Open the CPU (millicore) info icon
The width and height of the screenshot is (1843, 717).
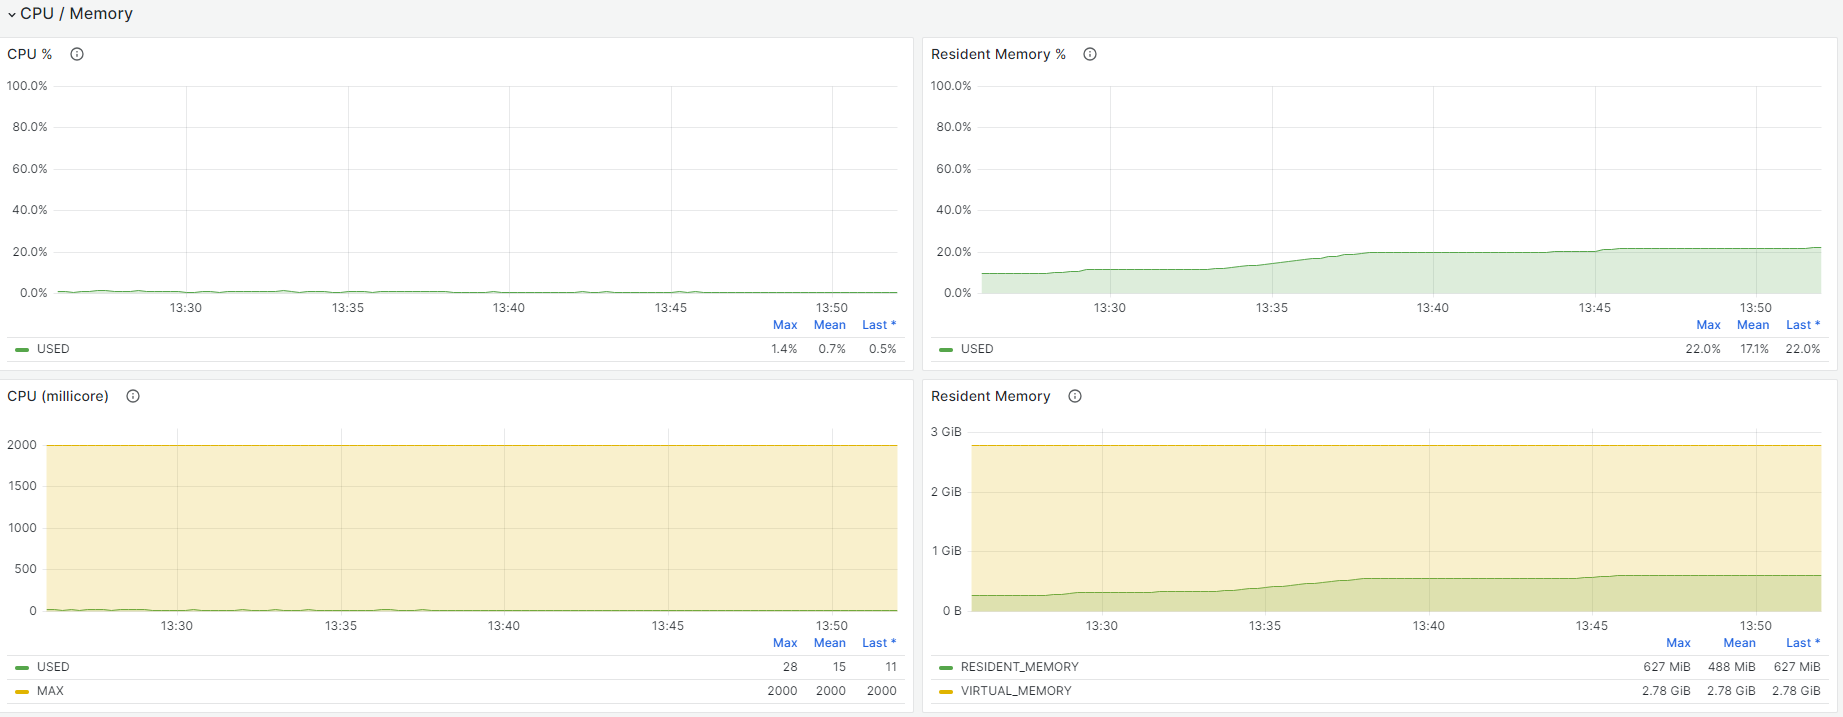tap(133, 396)
